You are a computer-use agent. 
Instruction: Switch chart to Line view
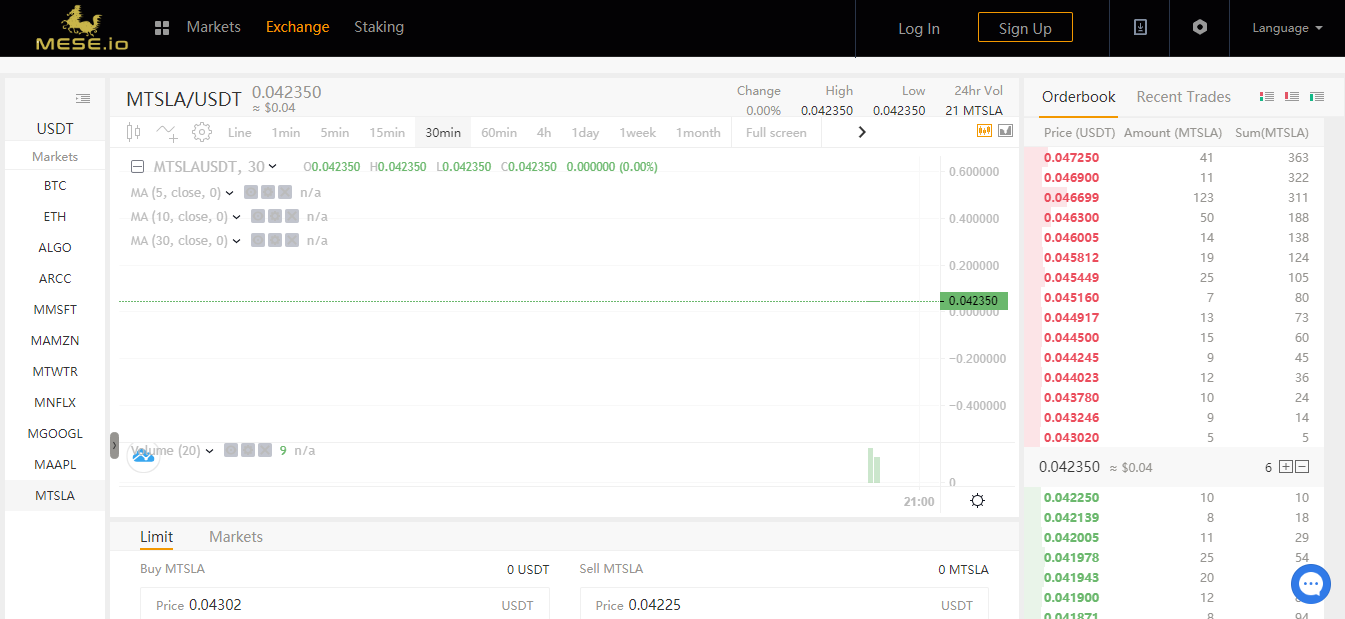pyautogui.click(x=240, y=132)
